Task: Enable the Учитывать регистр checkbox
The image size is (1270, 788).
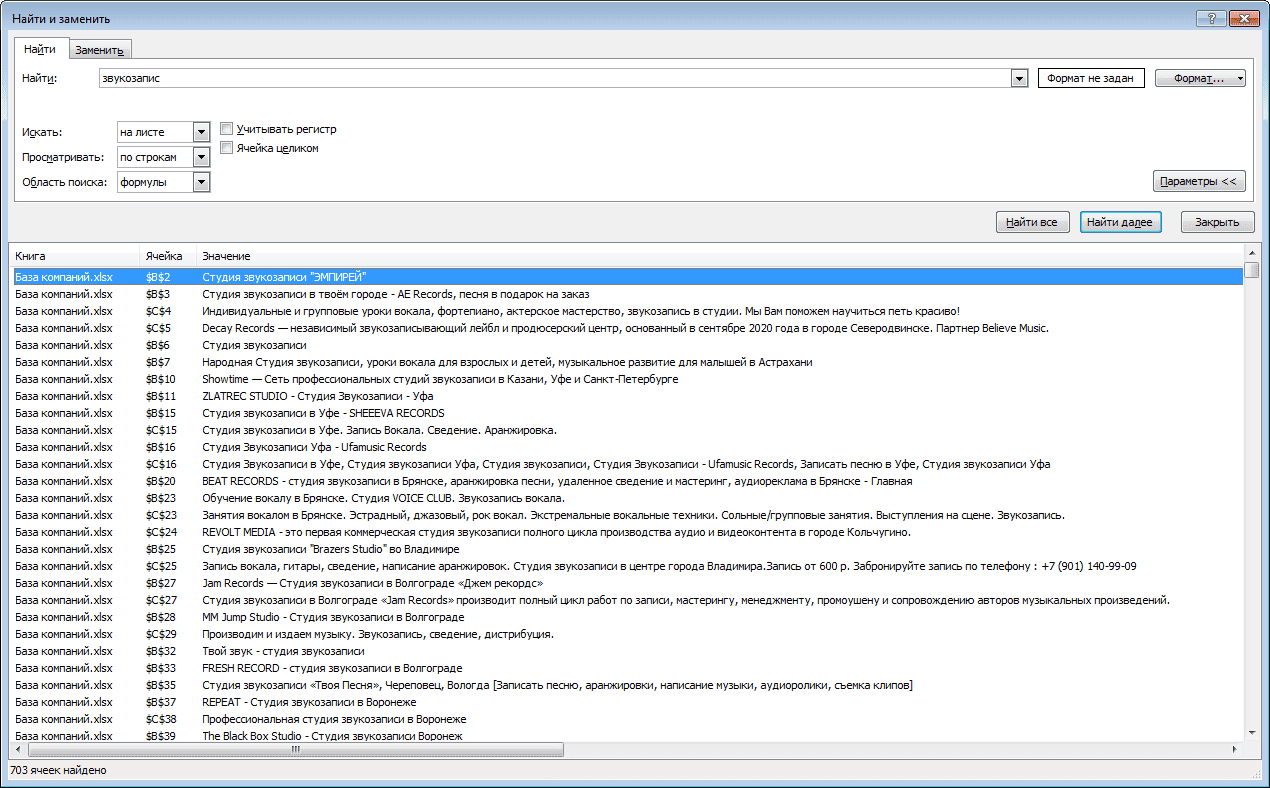Action: (x=227, y=129)
